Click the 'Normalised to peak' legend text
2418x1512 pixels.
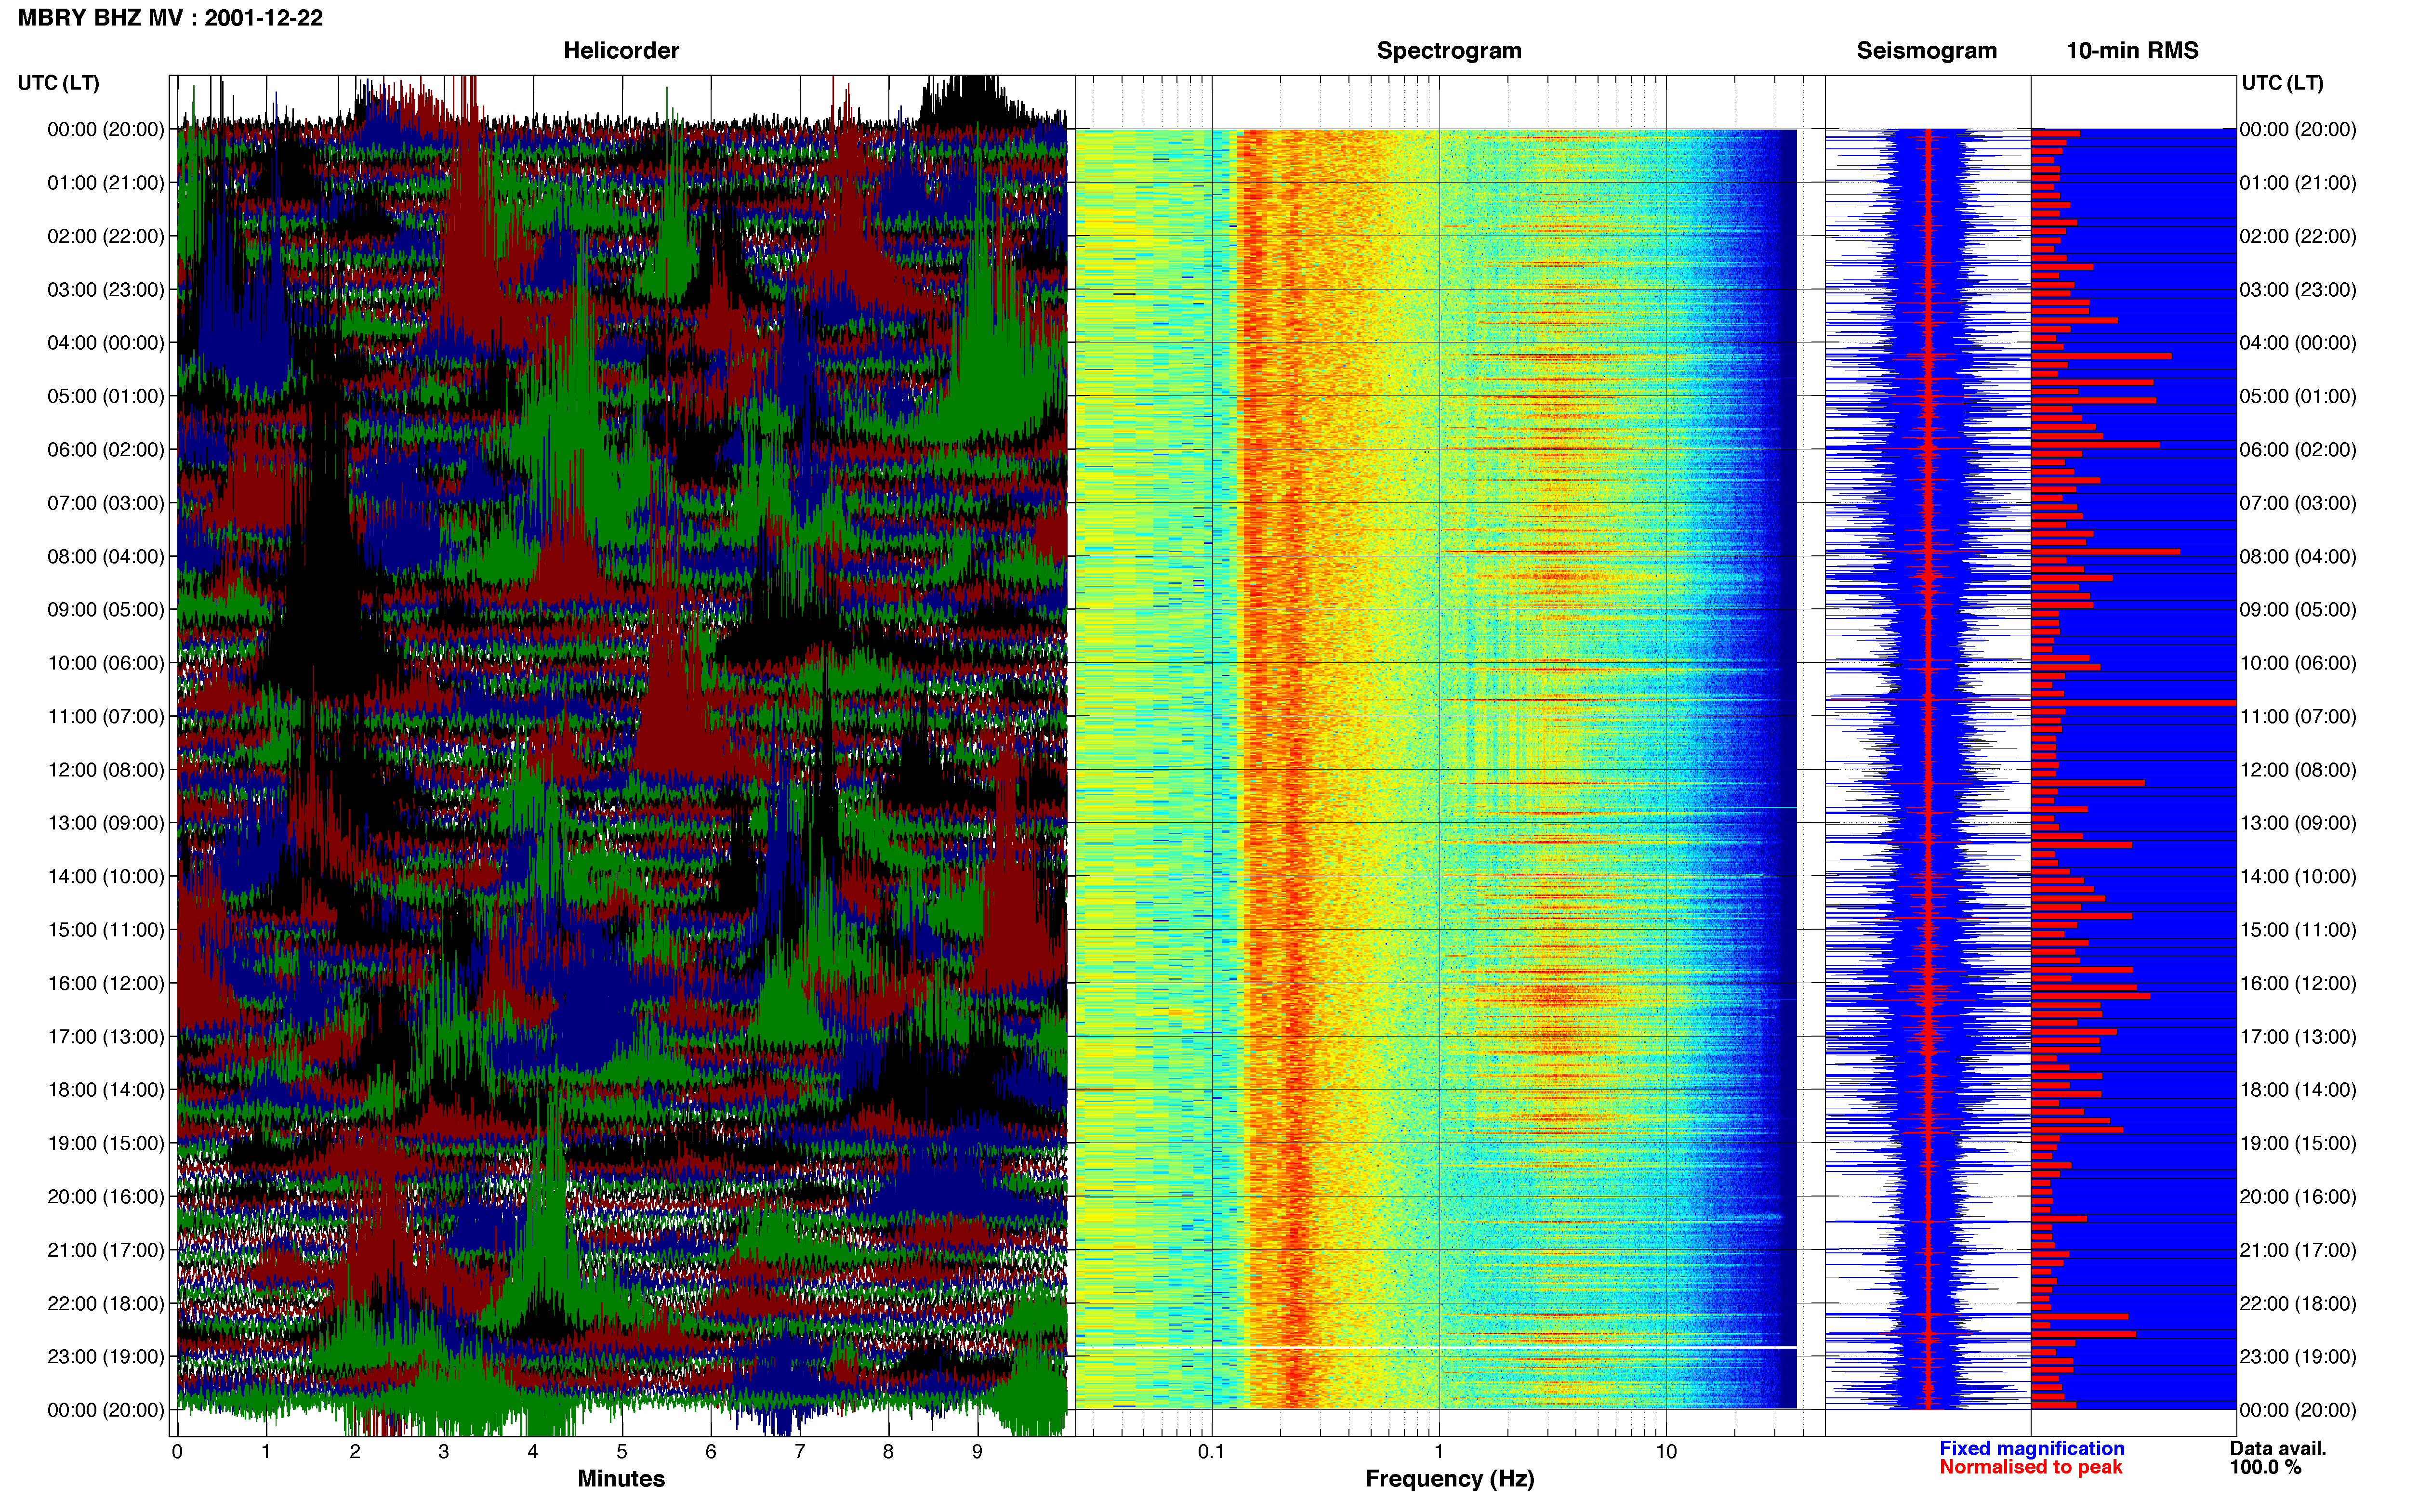(x=2030, y=1467)
